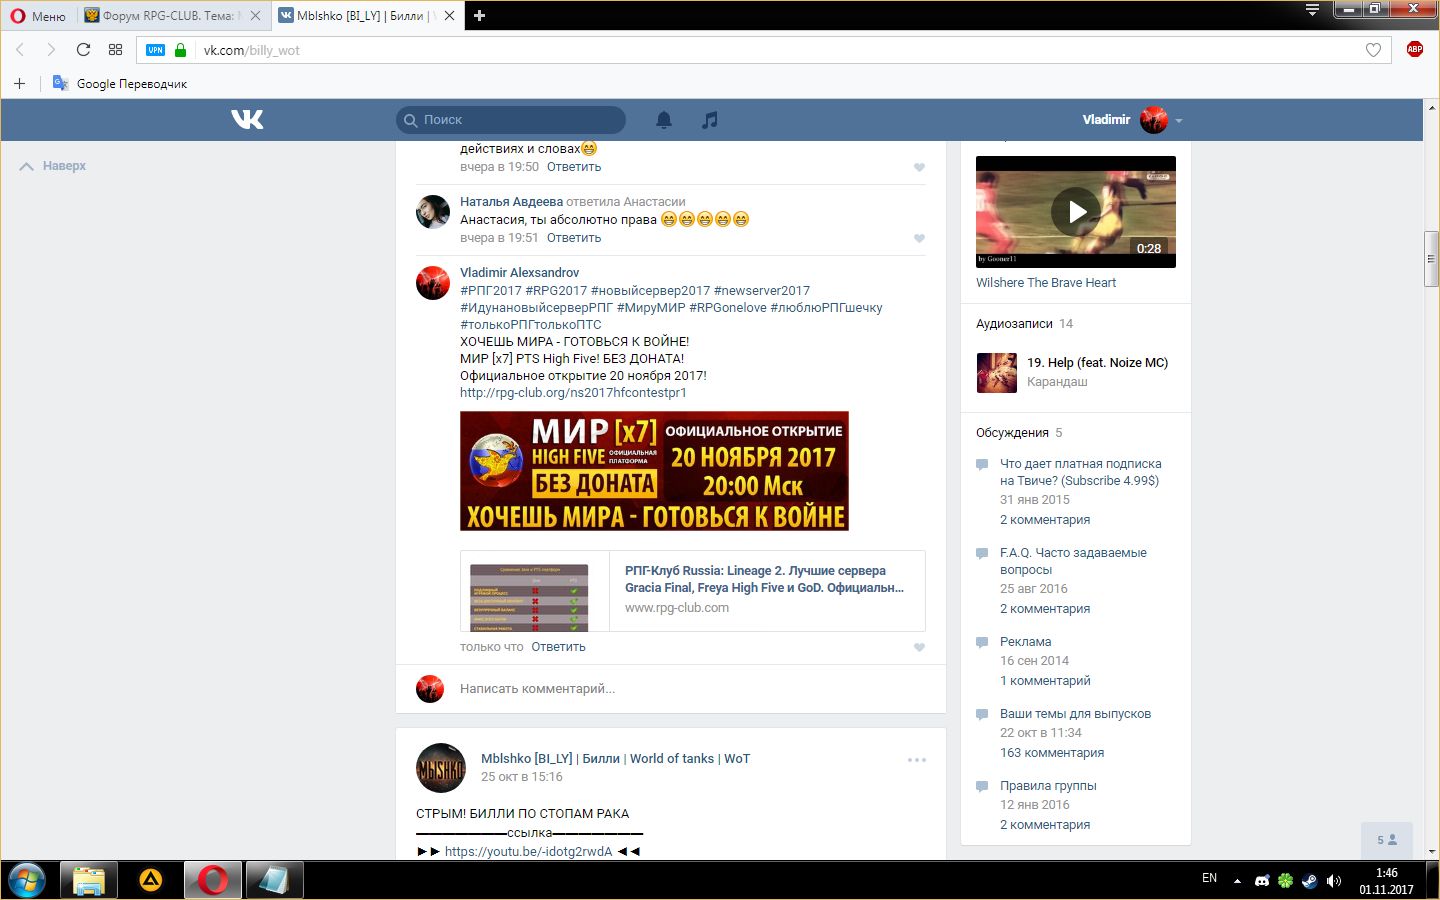1440x900 pixels.
Task: Reload the page with refresh icon
Action: point(83,50)
